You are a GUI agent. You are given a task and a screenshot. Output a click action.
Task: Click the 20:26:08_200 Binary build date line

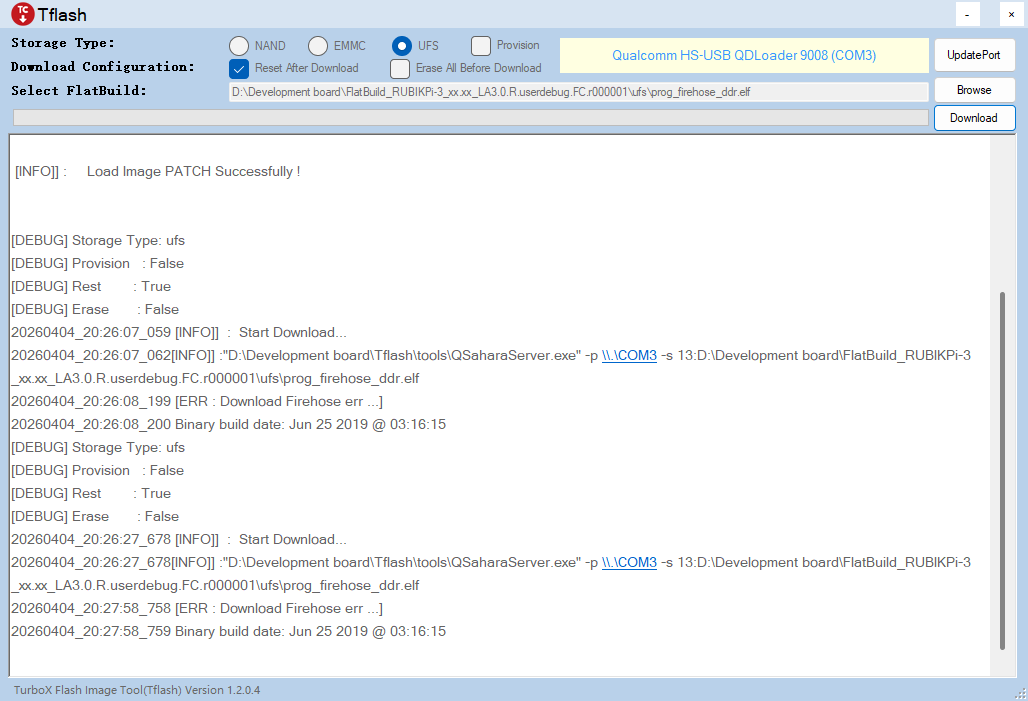[228, 424]
